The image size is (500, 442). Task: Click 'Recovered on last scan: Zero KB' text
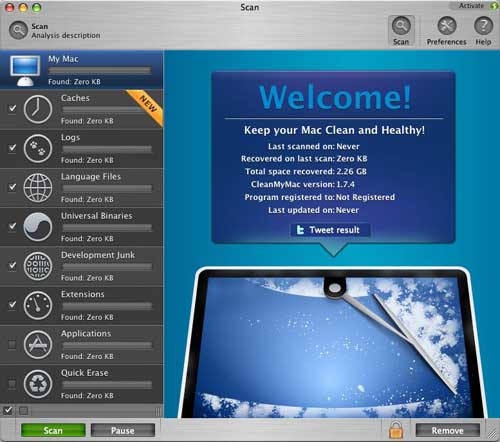point(304,159)
